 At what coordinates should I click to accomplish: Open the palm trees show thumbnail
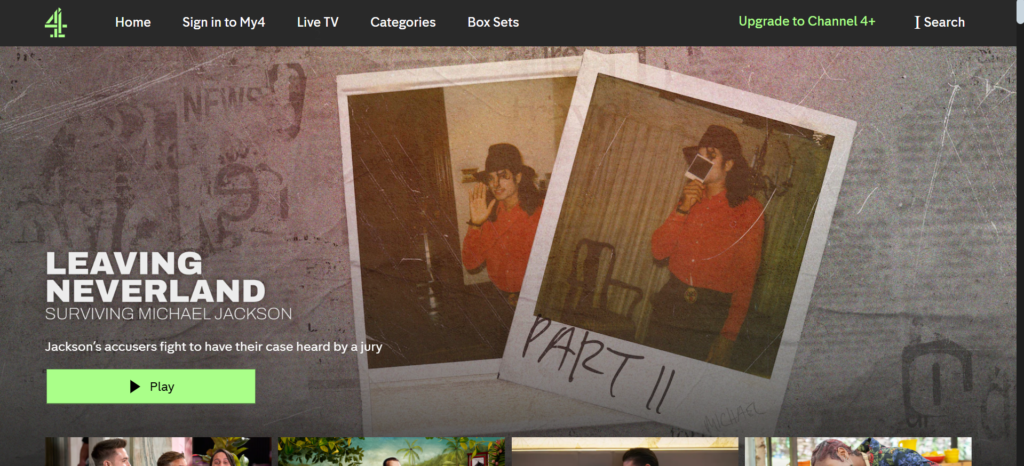coord(391,452)
